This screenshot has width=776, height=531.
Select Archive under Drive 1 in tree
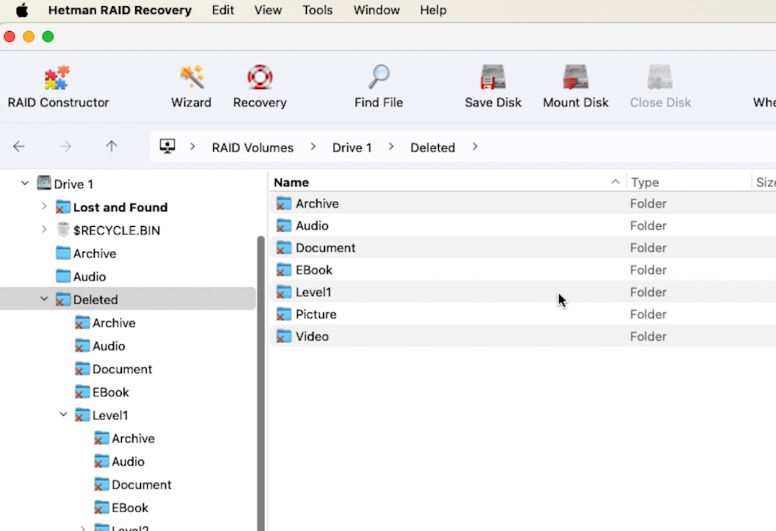95,253
